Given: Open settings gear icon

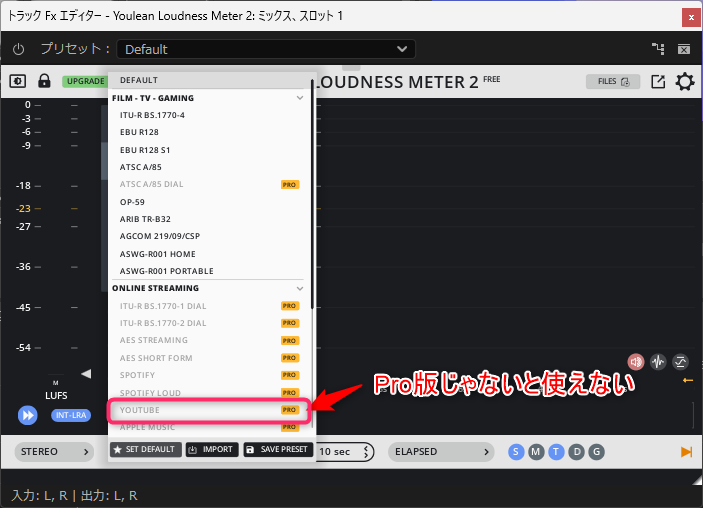Looking at the screenshot, I should point(685,82).
